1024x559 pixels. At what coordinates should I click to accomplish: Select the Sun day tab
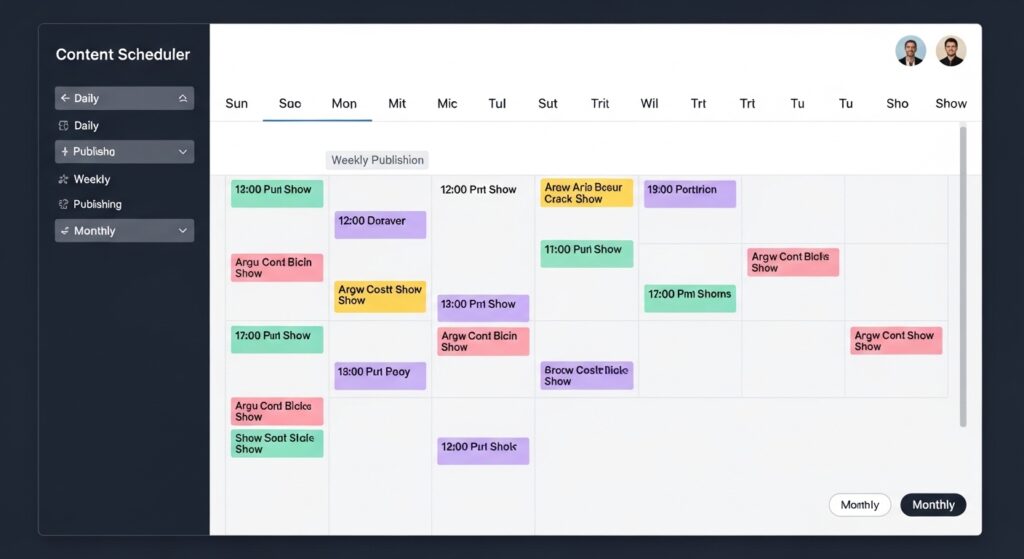(x=236, y=103)
